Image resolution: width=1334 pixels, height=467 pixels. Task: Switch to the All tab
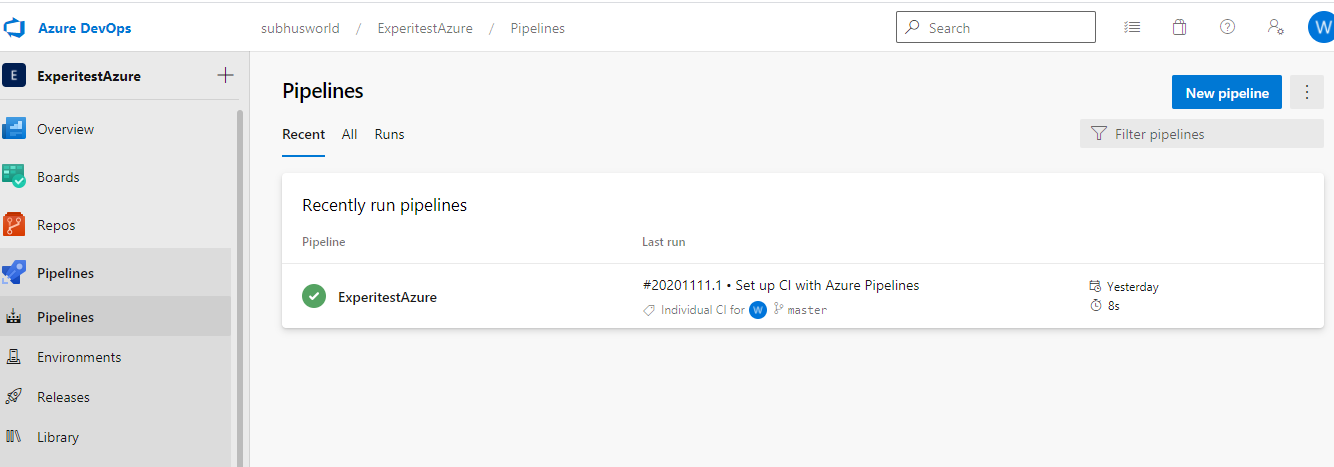pyautogui.click(x=349, y=134)
